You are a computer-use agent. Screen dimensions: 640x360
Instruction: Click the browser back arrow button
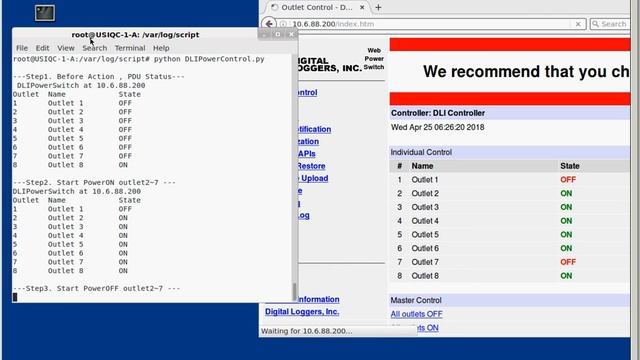(x=269, y=24)
